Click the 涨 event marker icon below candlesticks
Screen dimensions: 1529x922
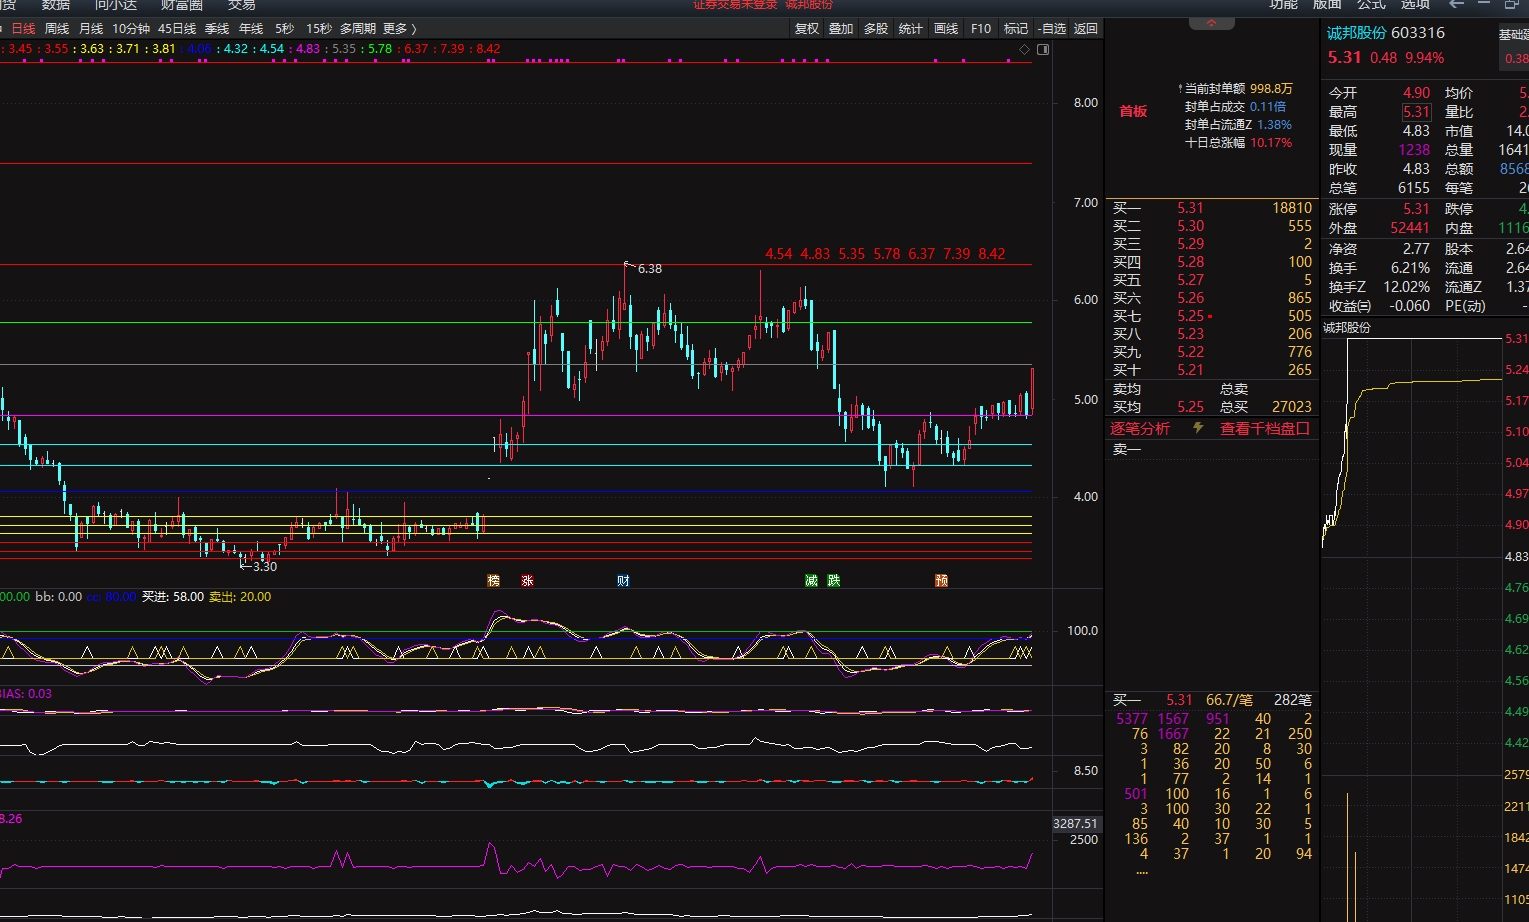527,581
